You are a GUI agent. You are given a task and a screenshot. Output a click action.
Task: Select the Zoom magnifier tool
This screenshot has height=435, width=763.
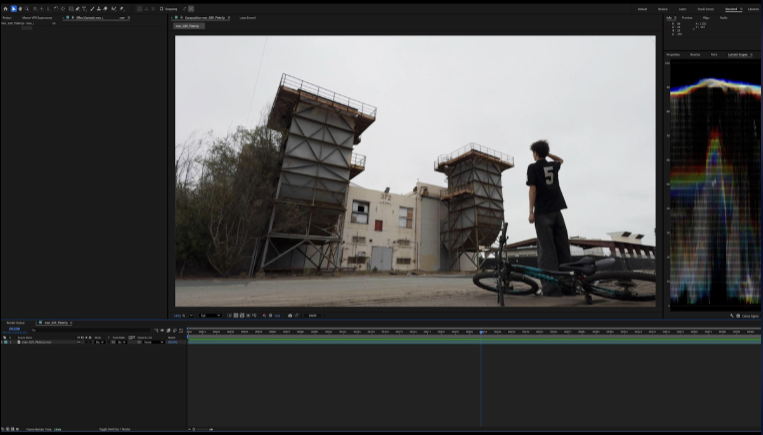[27, 9]
